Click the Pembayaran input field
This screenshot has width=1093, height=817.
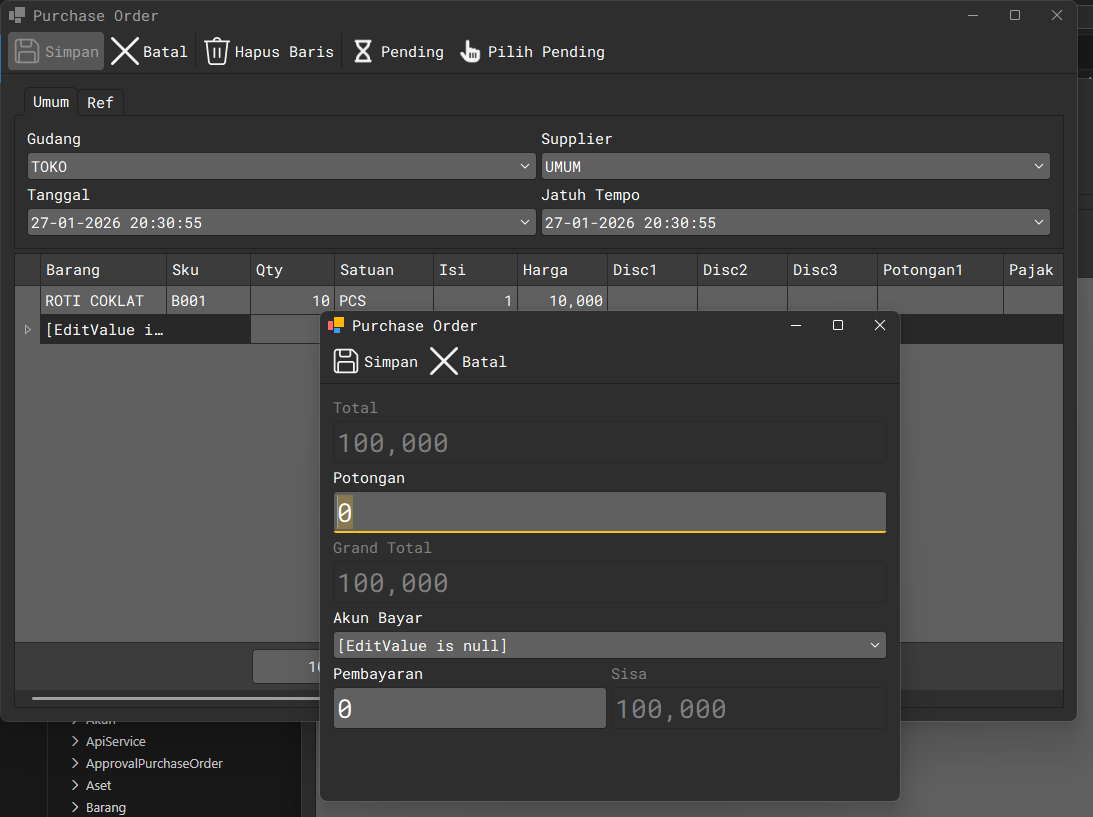point(468,709)
